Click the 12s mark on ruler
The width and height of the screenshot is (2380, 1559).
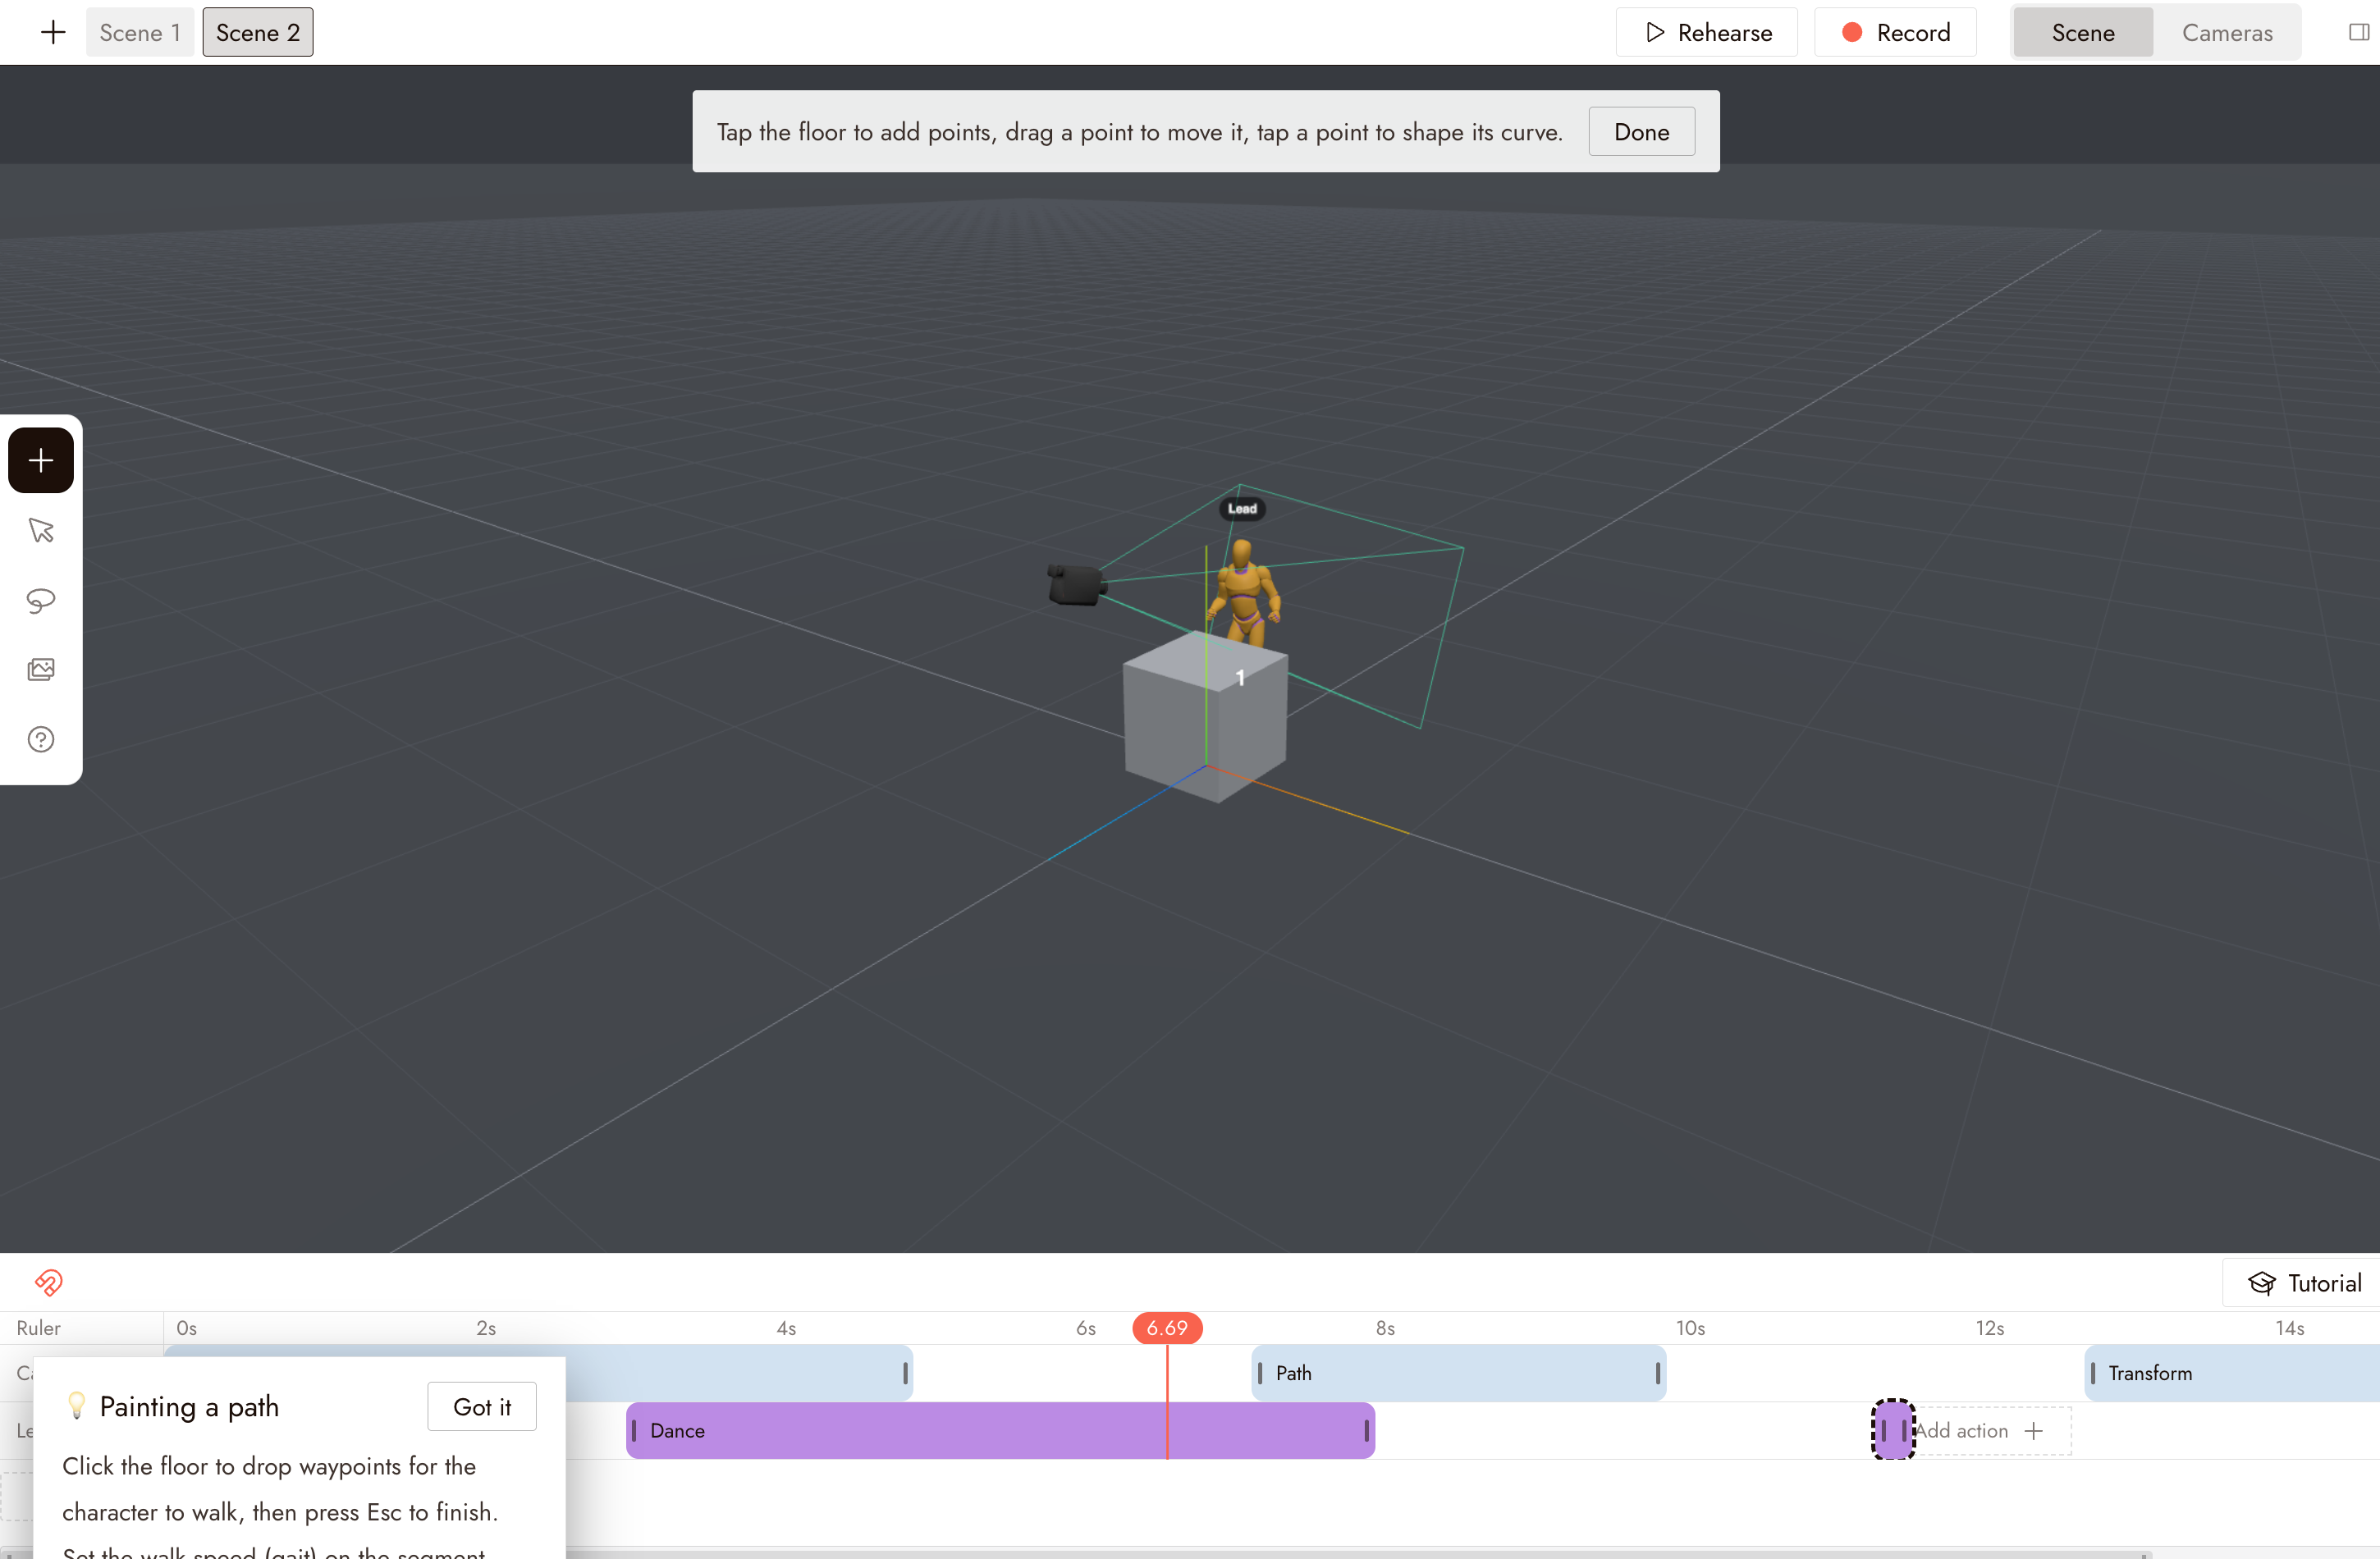1990,1328
